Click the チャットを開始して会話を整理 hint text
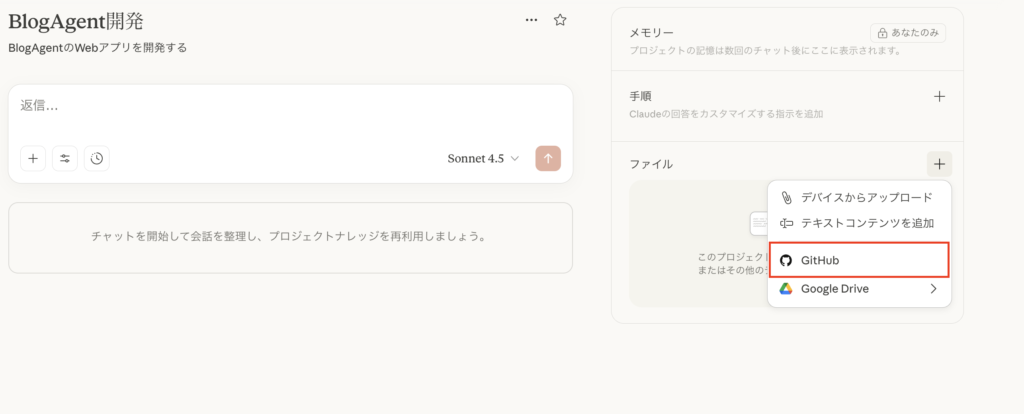 point(290,236)
